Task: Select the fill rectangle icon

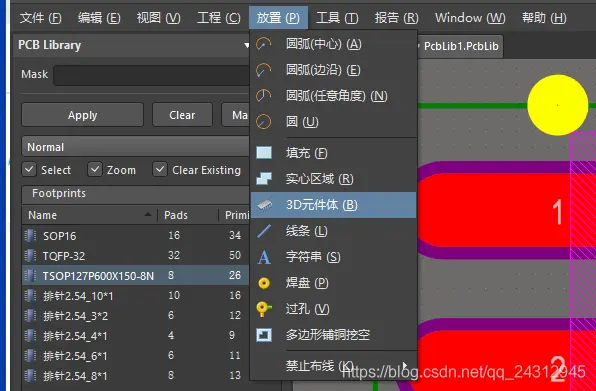Action: coord(264,153)
